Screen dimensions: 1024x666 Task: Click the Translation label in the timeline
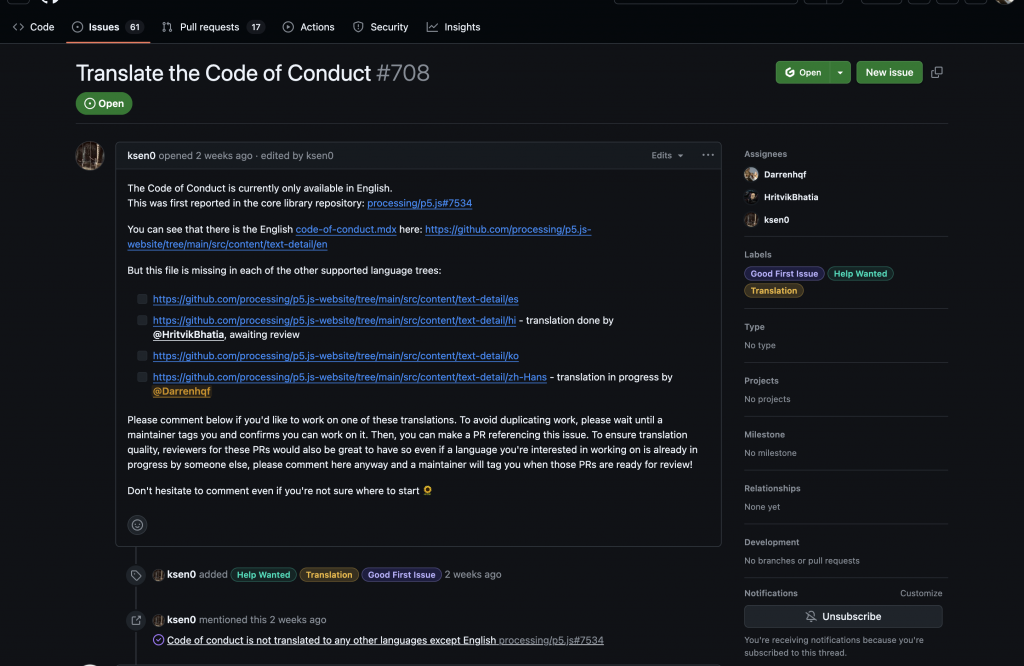coord(328,575)
